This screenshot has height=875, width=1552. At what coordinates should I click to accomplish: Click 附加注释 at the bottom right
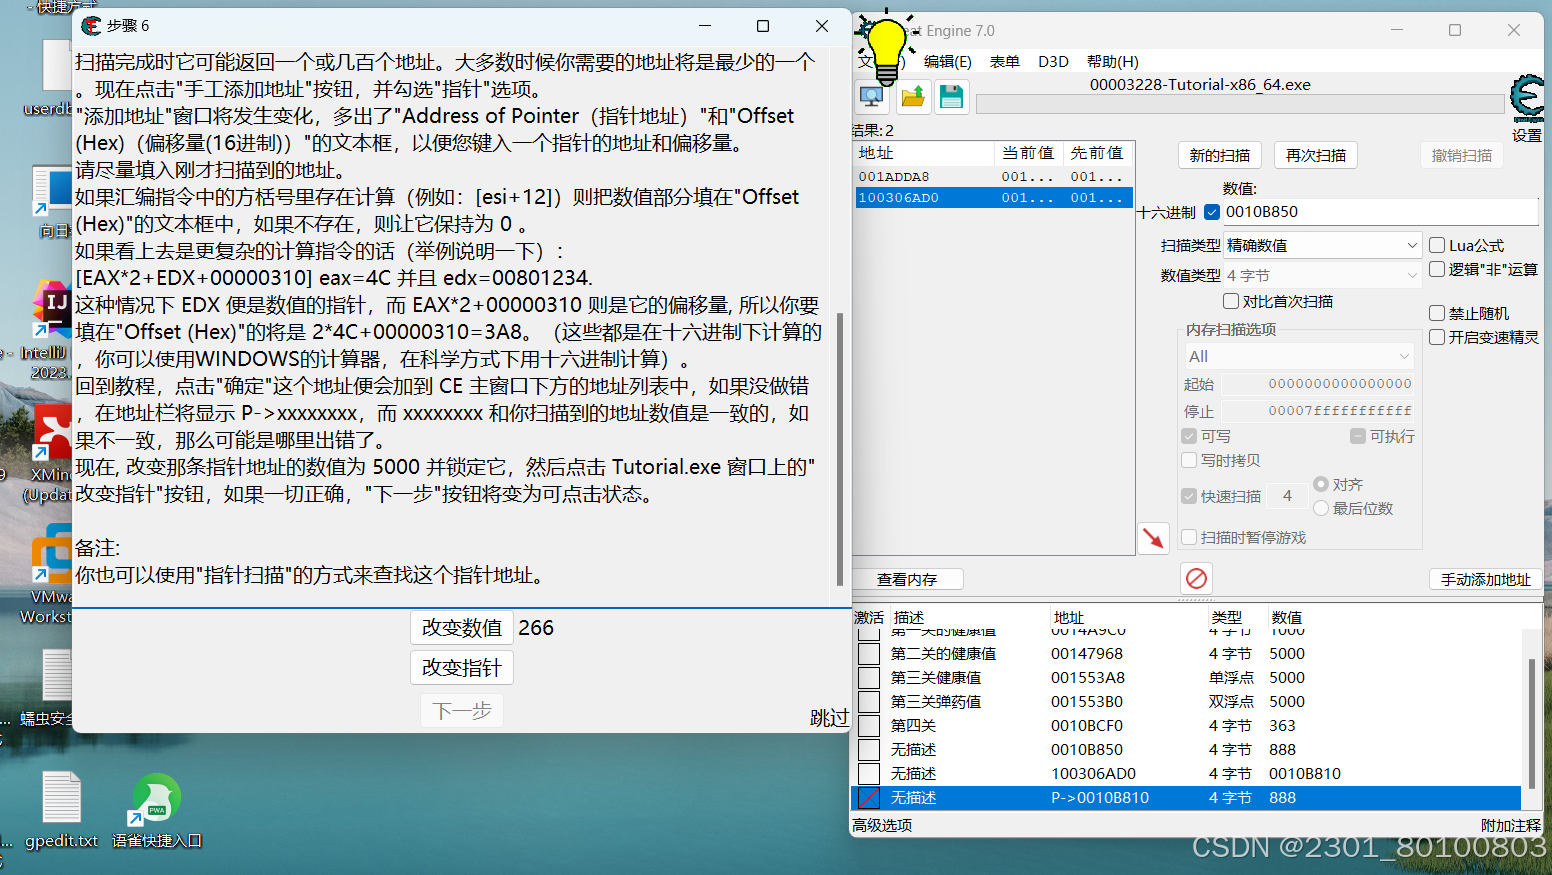(x=1511, y=825)
